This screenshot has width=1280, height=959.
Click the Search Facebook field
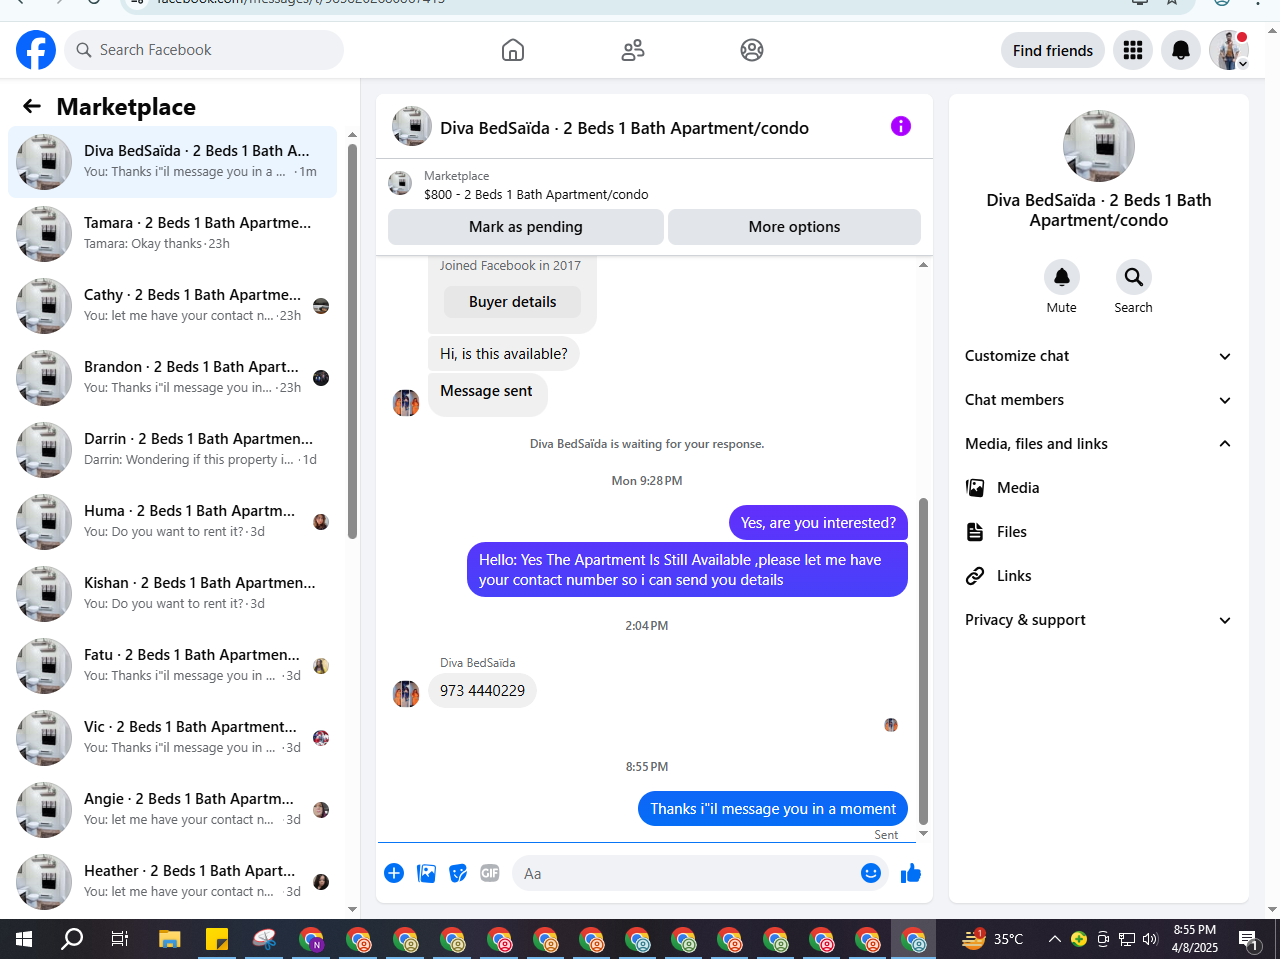[204, 50]
